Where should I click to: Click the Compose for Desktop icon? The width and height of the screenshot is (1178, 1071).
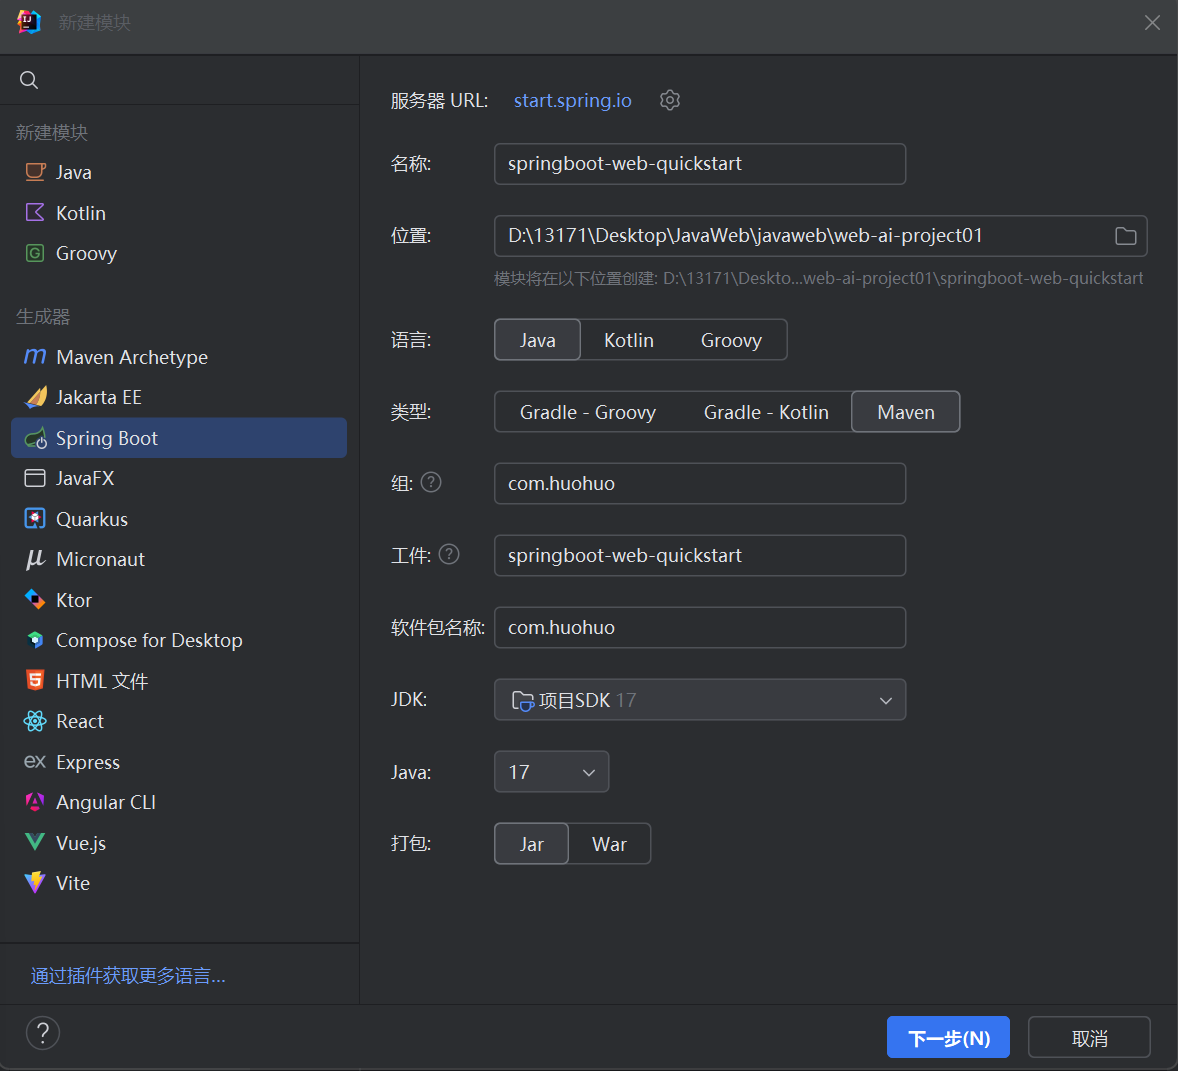click(x=35, y=640)
